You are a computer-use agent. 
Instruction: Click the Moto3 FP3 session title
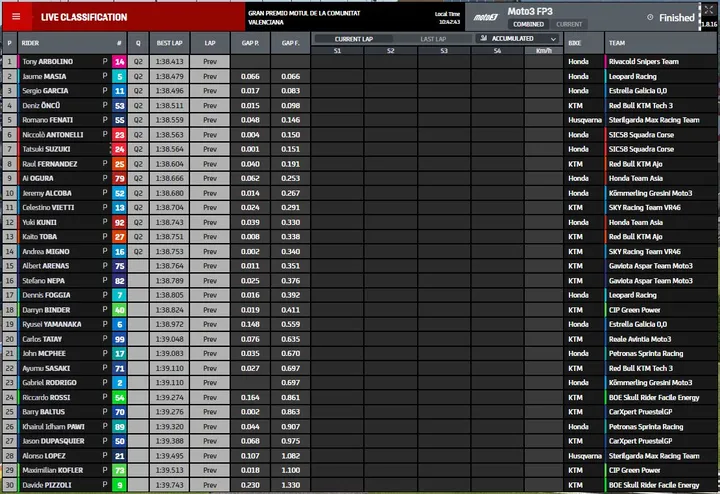click(530, 11)
